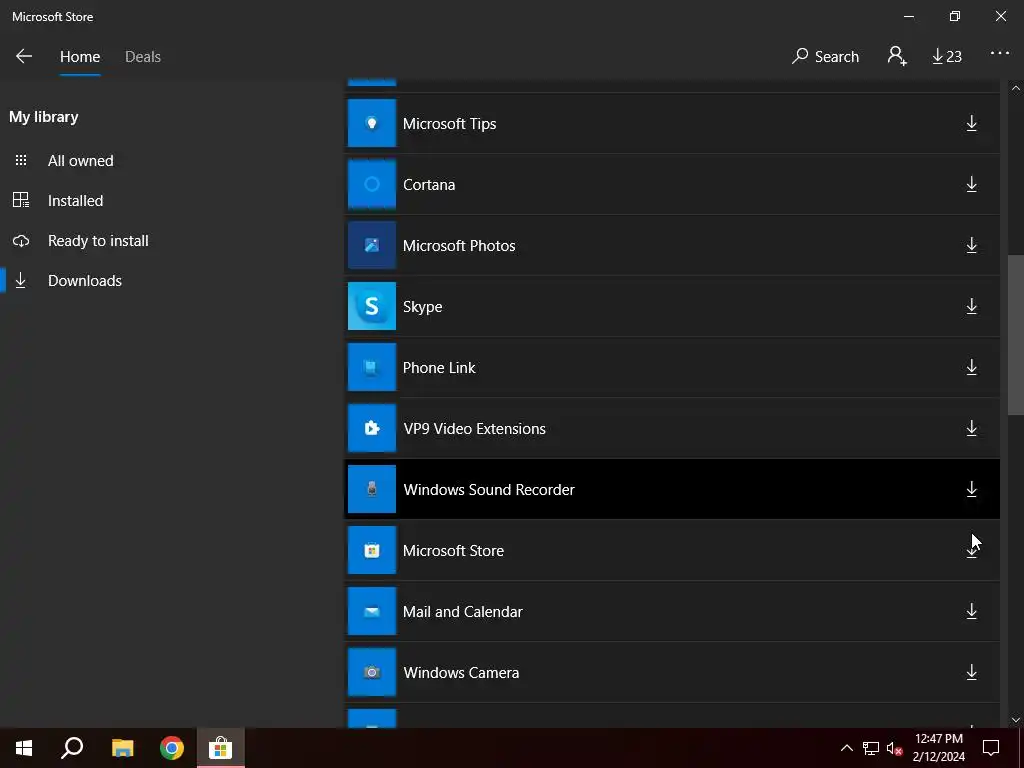The width and height of the screenshot is (1024, 768).
Task: Click the Mail and Calendar name
Action: (463, 612)
